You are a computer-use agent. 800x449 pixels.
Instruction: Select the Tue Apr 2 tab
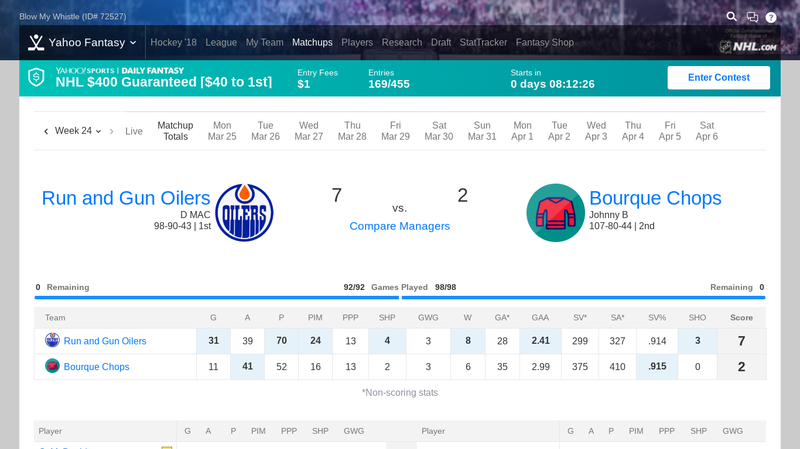[559, 131]
